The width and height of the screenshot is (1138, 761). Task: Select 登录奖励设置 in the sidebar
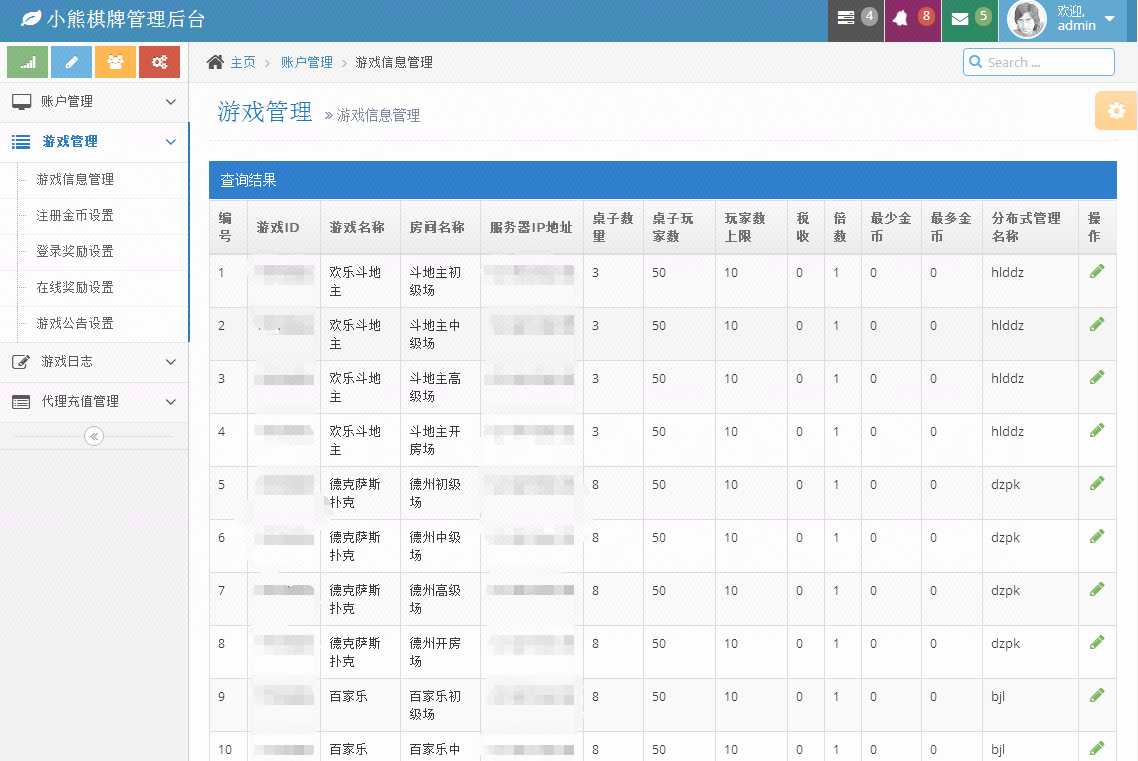(75, 252)
